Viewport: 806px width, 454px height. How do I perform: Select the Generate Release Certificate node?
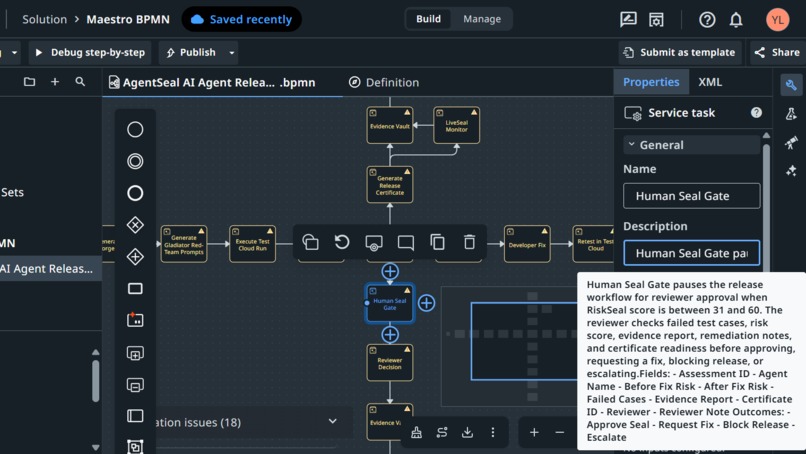[390, 185]
